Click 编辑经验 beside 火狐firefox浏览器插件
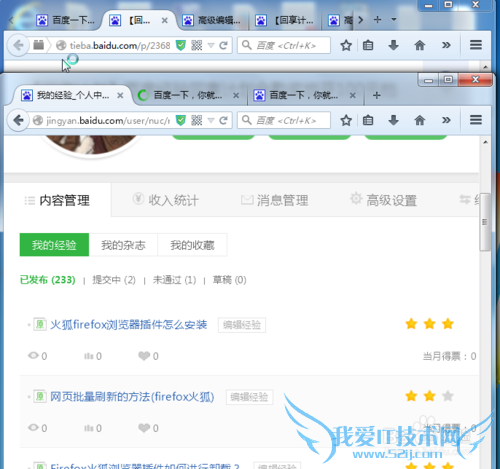This screenshot has height=469, width=500. point(242,325)
